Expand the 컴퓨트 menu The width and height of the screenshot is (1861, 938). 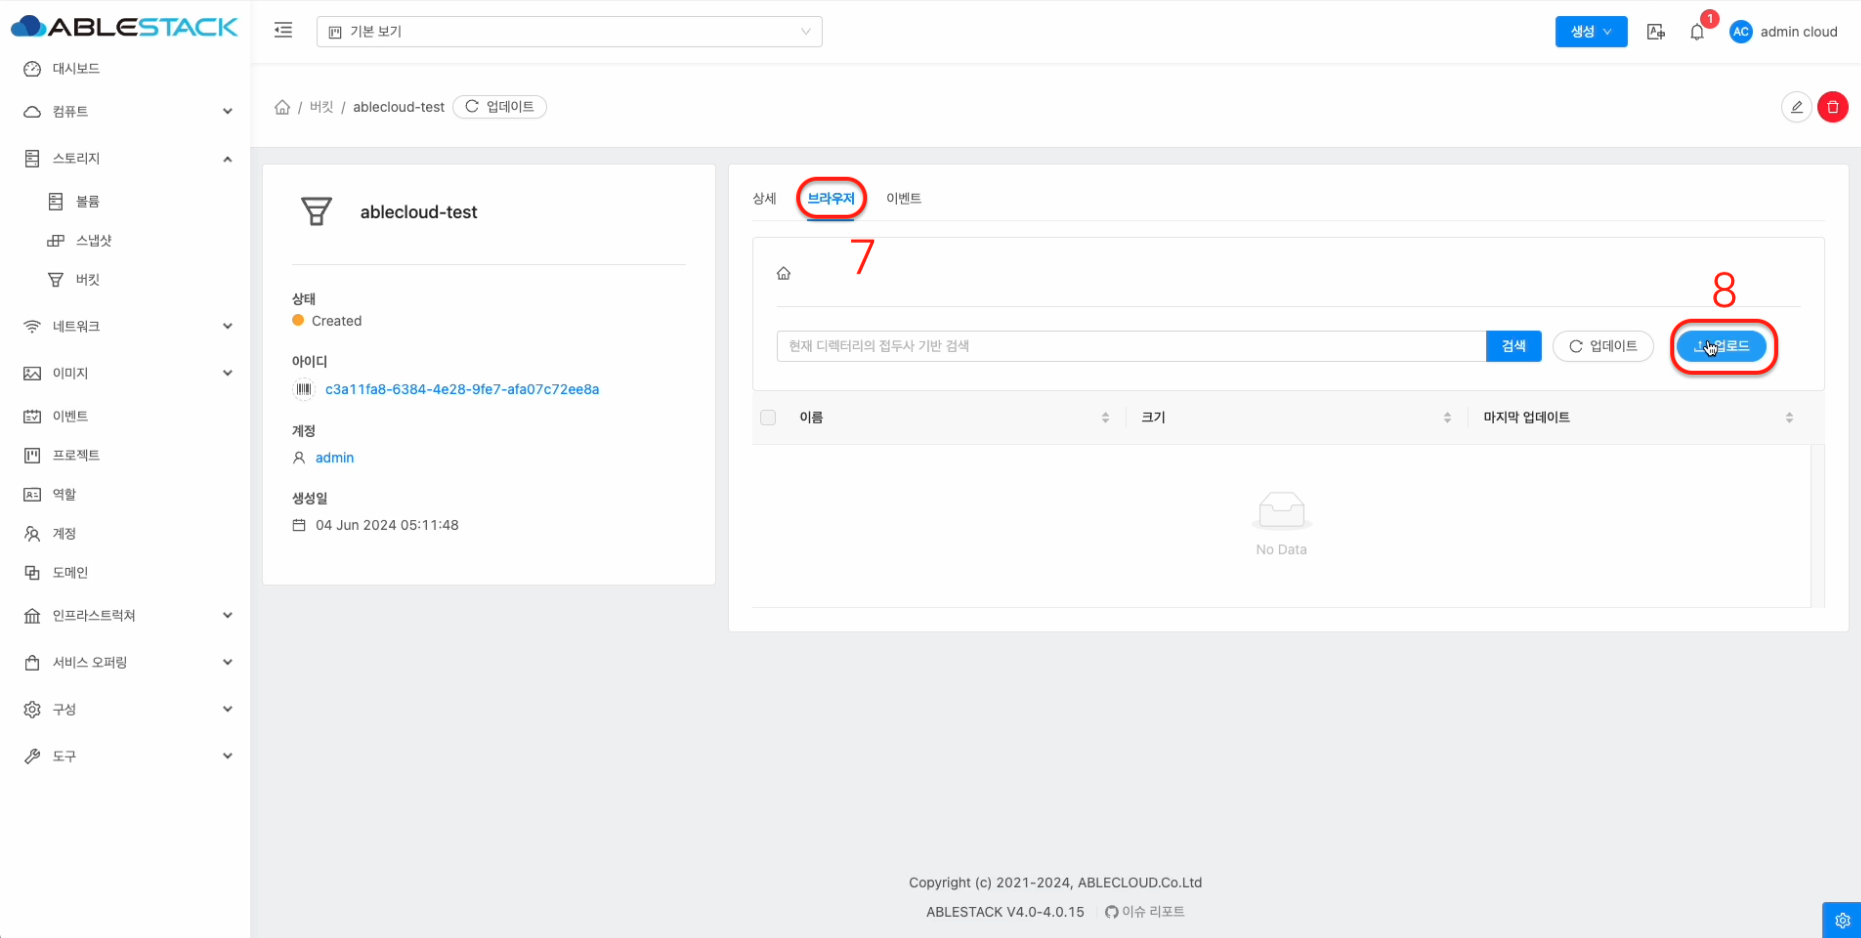[125, 111]
